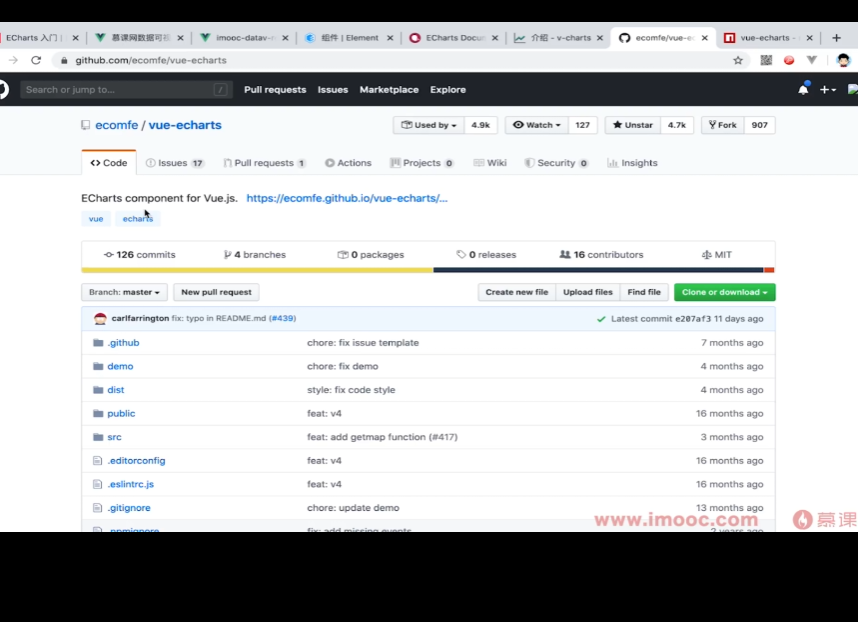Click the dark blue language bar segment

[x=598, y=270]
